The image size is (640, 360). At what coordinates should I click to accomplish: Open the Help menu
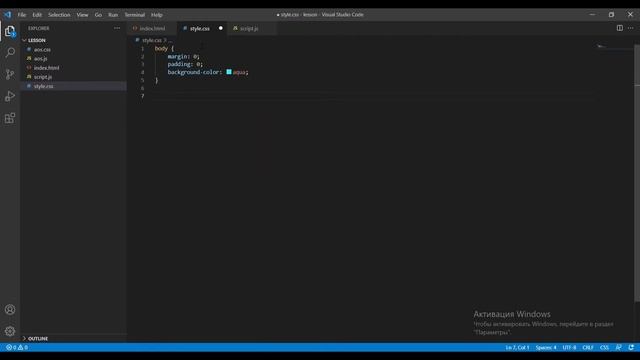pos(157,15)
